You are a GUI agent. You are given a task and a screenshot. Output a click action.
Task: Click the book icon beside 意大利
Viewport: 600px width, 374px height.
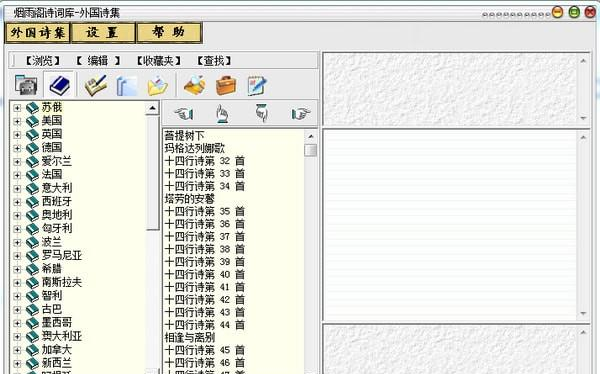33,189
